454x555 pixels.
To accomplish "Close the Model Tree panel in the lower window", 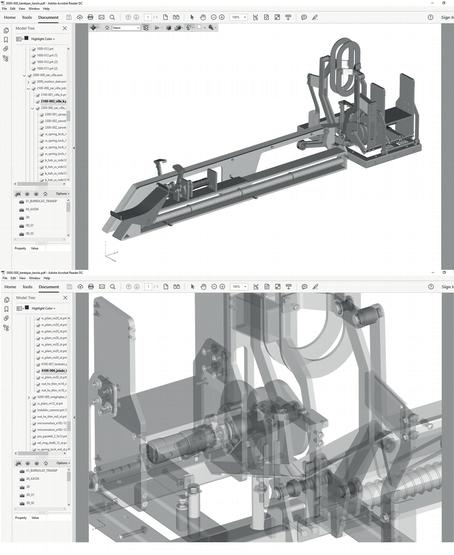I will click(x=65, y=298).
